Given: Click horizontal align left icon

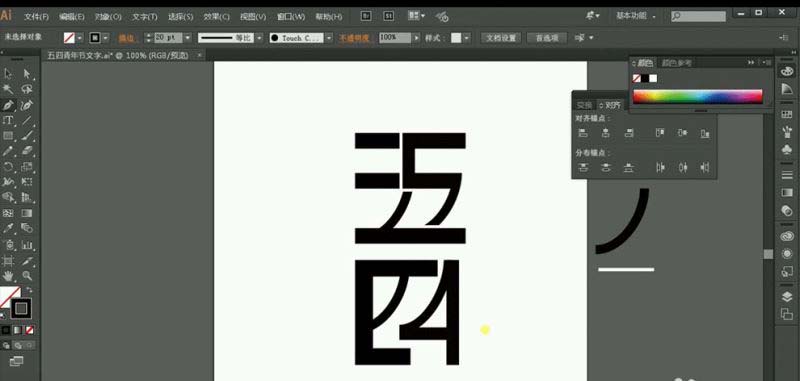Looking at the screenshot, I should [583, 133].
